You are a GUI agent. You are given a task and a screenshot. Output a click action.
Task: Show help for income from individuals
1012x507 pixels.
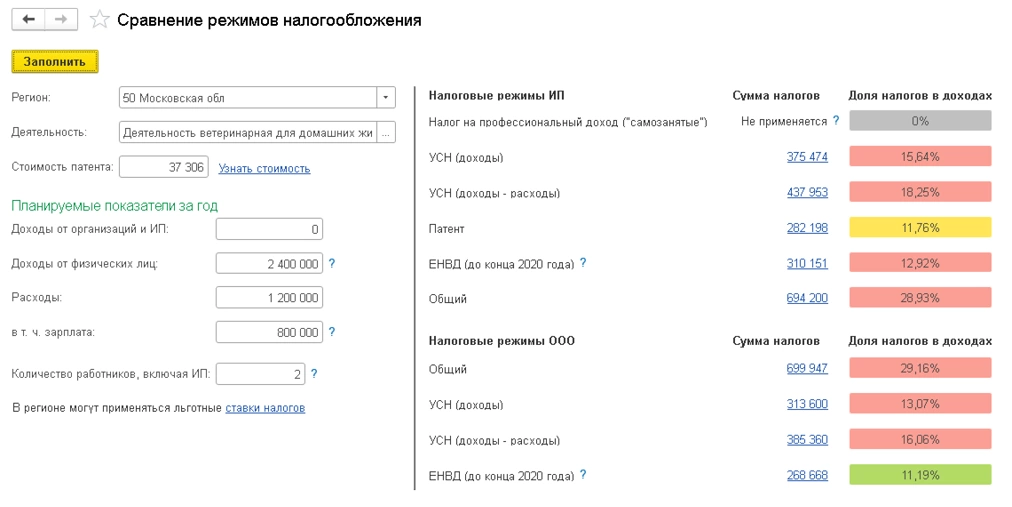332,264
